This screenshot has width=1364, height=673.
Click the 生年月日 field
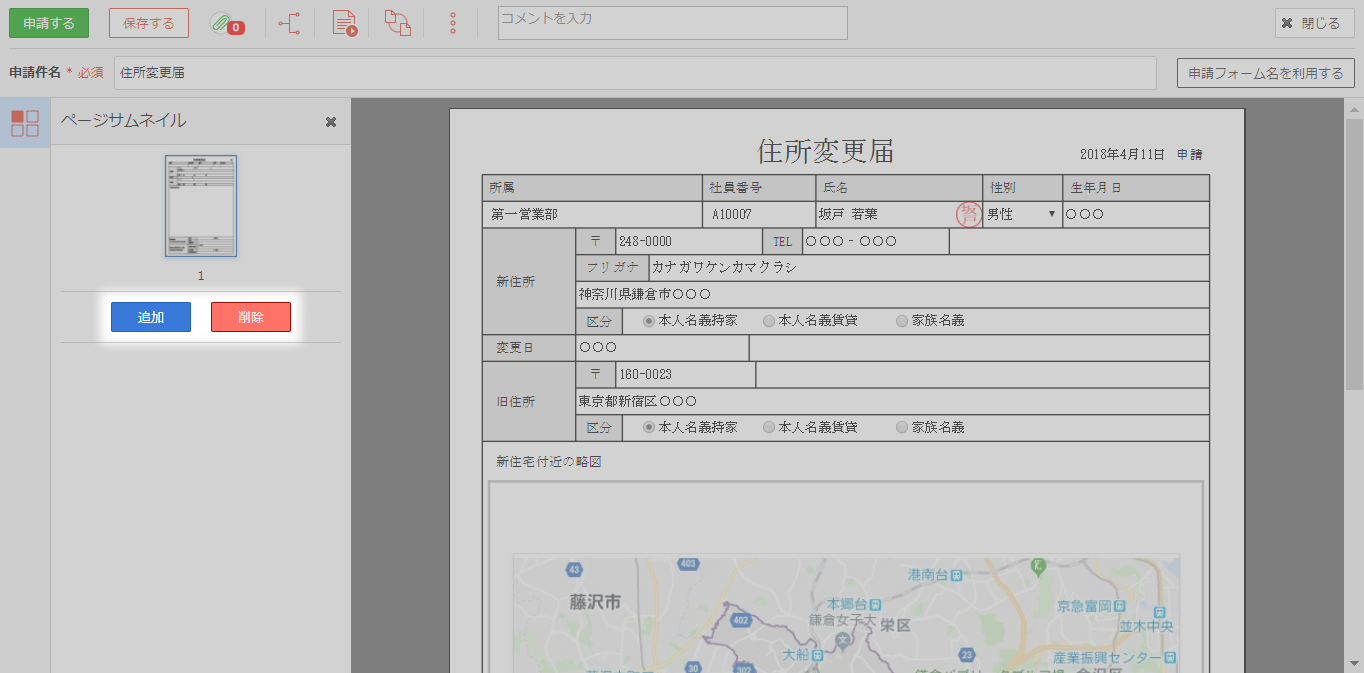pos(1135,214)
